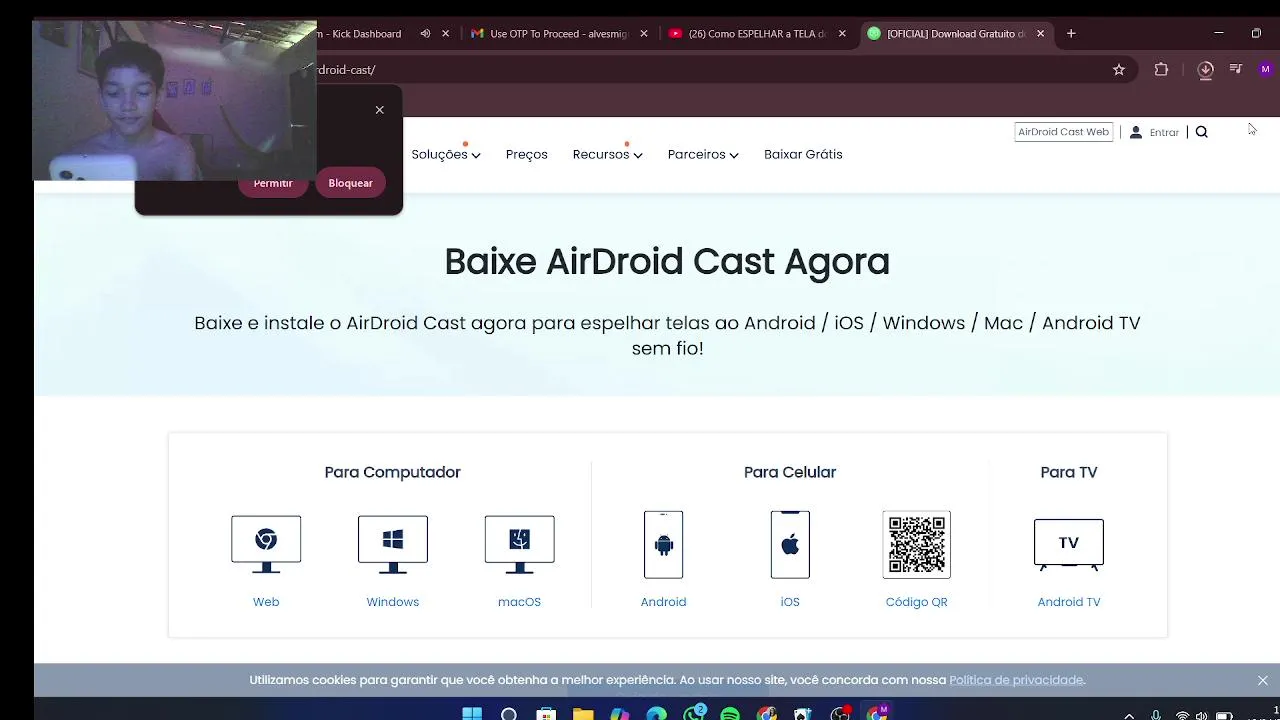Choose the iOS Apple phone icon
Image resolution: width=1280 pixels, height=720 pixels.
790,544
